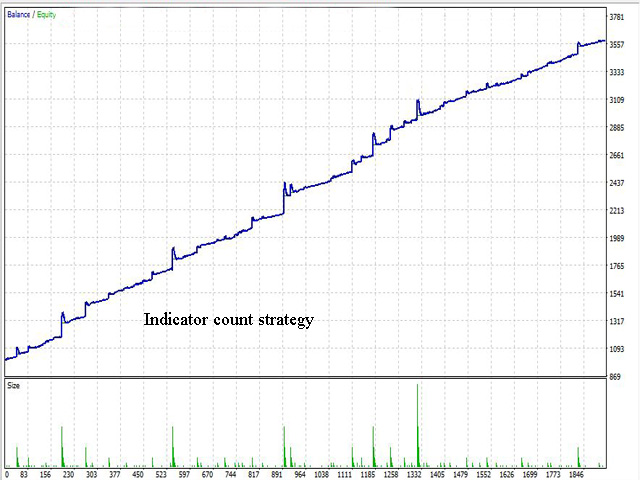Click the green 'Equity' legend label
This screenshot has width=640, height=480.
pyautogui.click(x=46, y=15)
